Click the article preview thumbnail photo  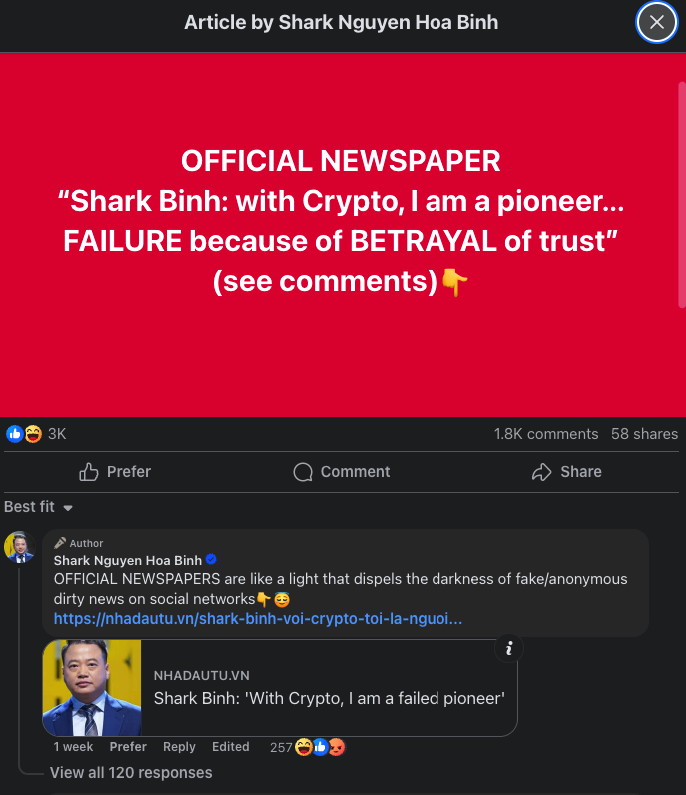click(x=92, y=688)
